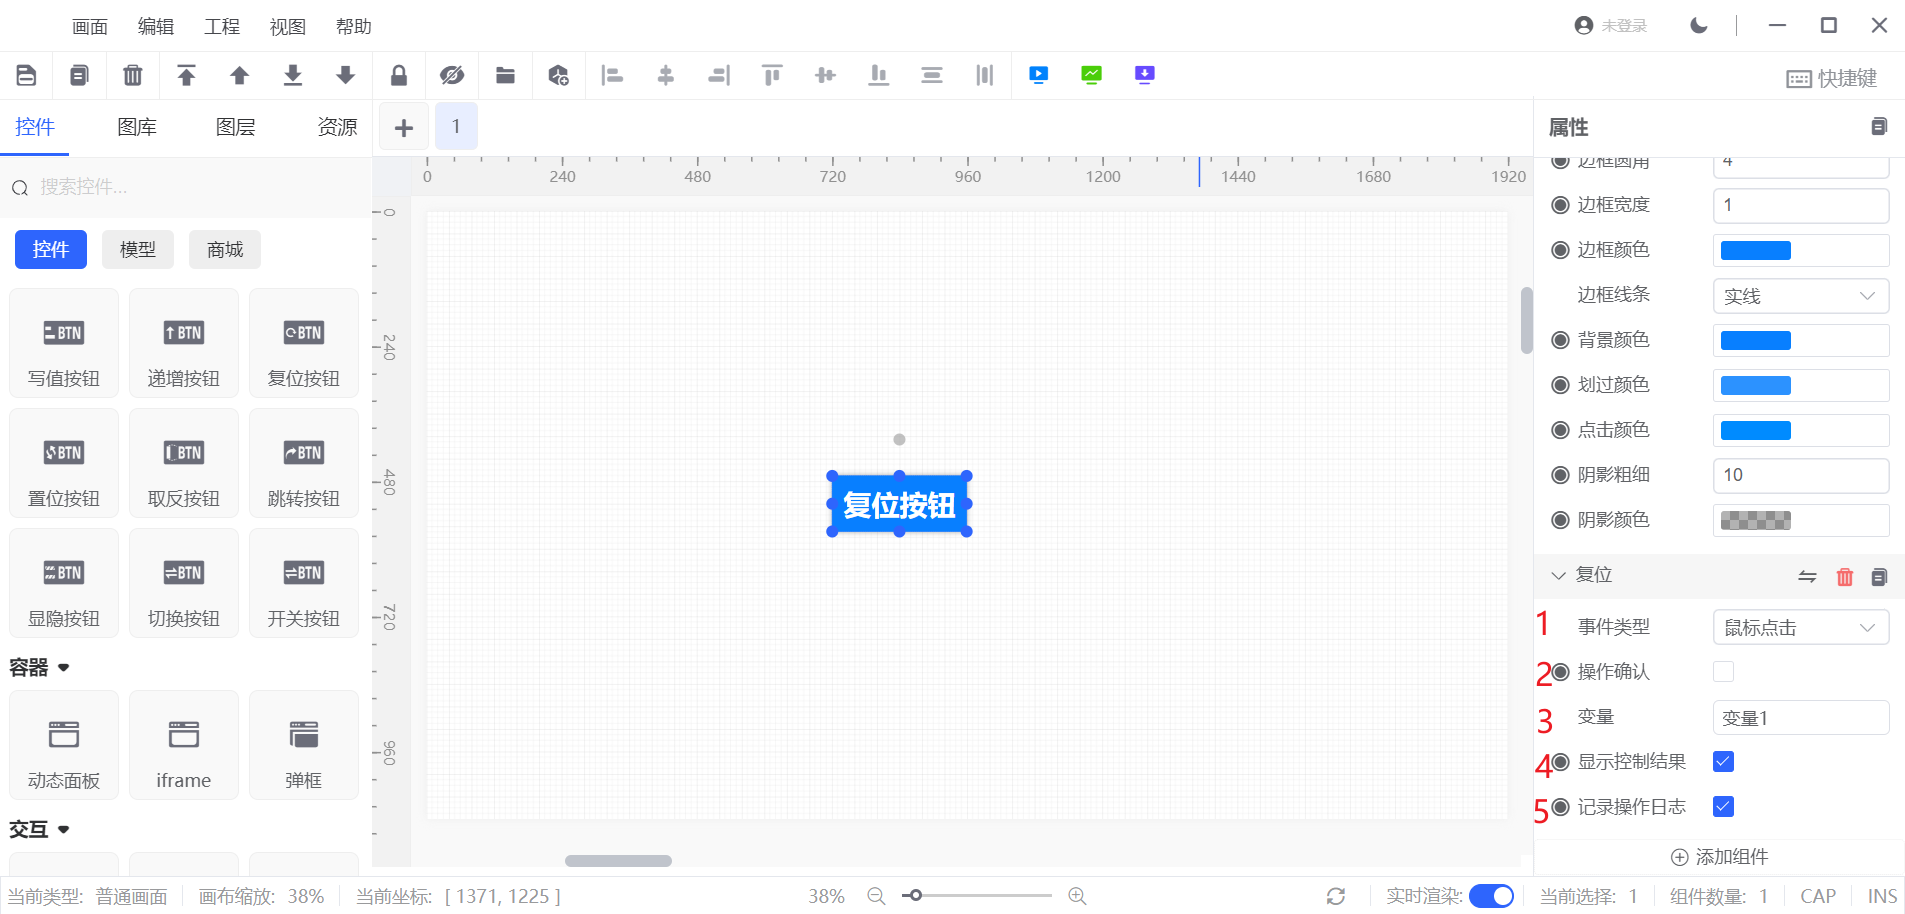
Task: Open the 工程 menu
Action: click(x=222, y=27)
